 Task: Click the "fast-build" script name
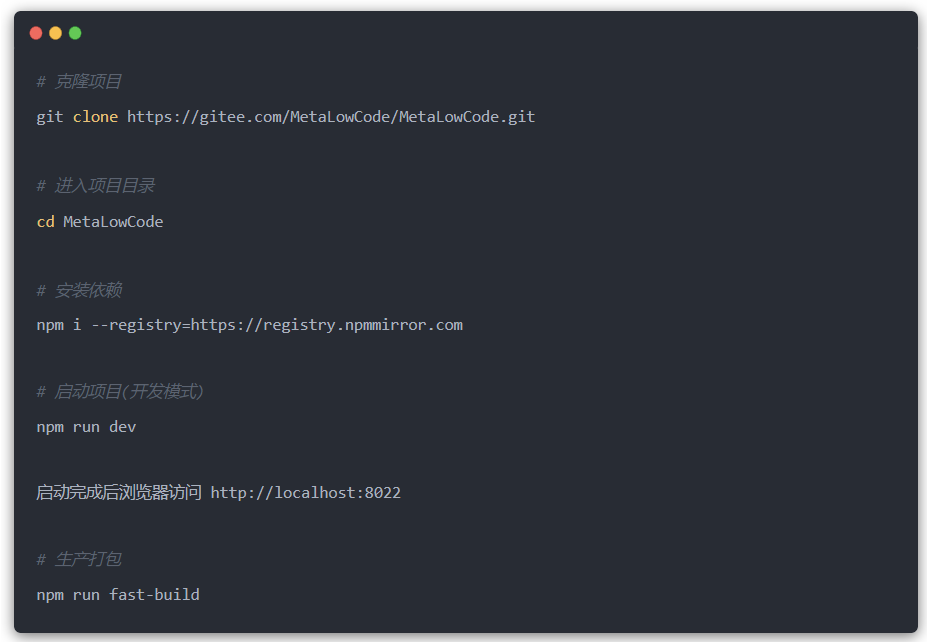[154, 595]
